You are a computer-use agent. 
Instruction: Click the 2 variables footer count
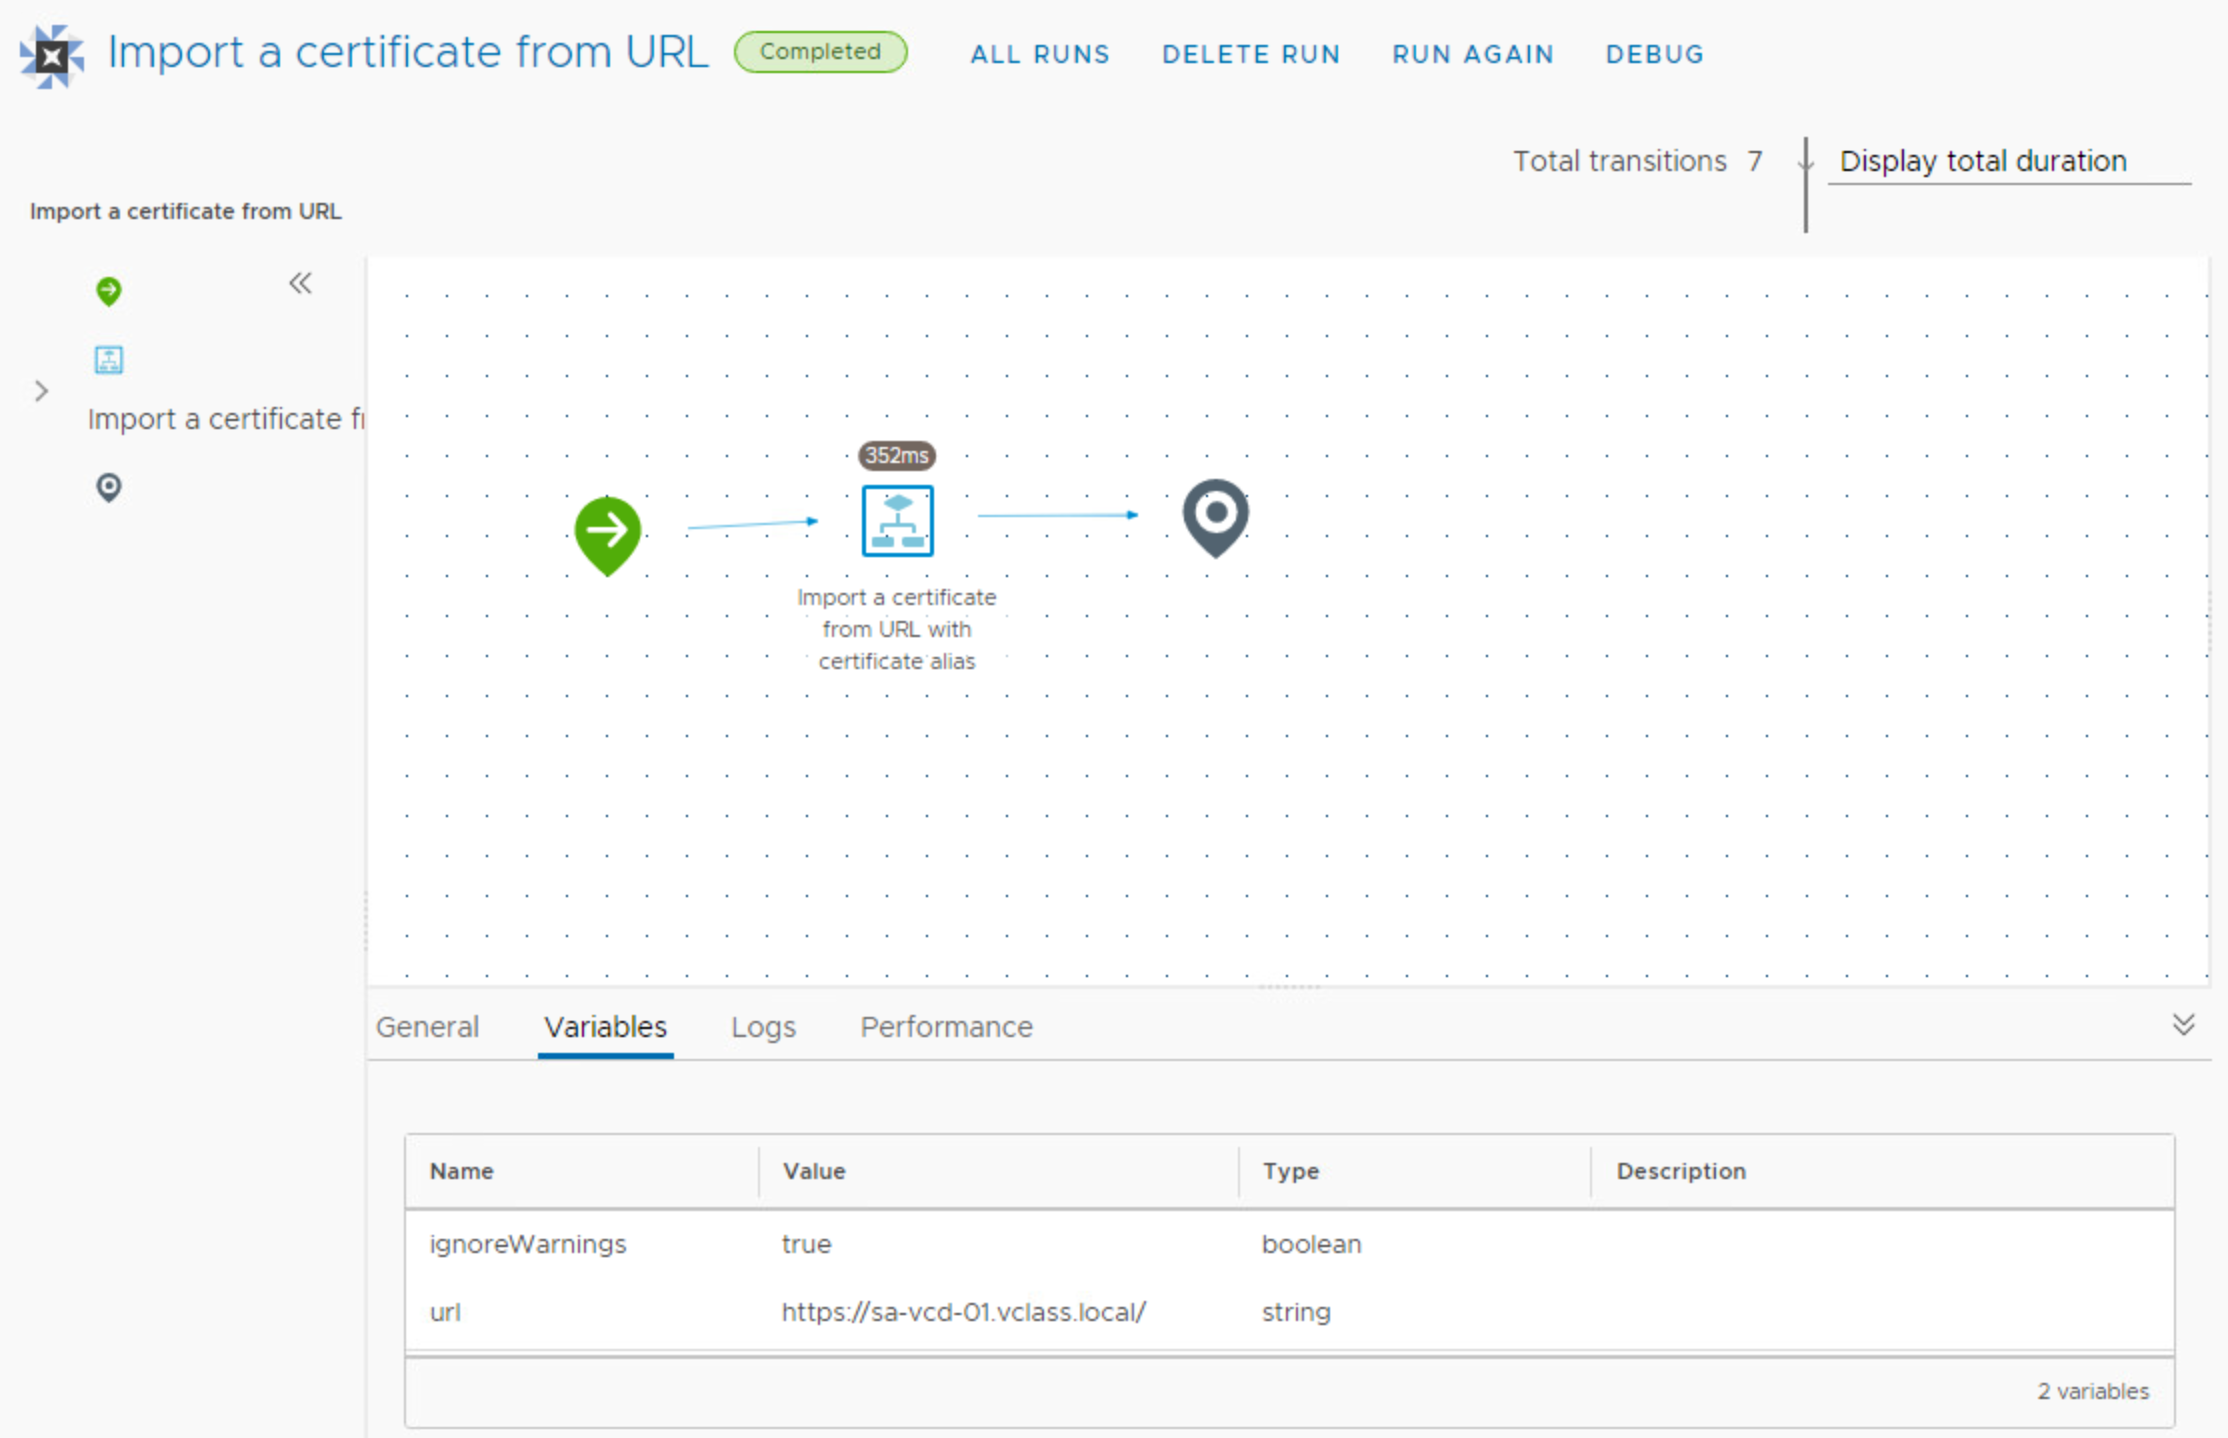[x=2093, y=1391]
